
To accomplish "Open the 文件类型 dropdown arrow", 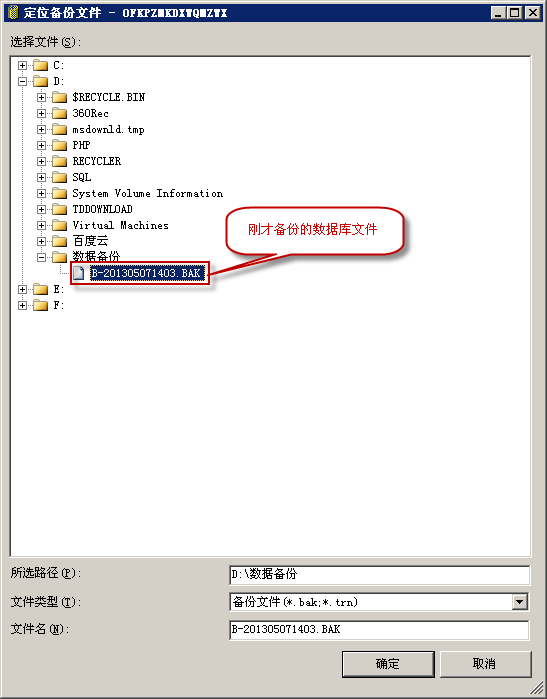I will tap(519, 602).
